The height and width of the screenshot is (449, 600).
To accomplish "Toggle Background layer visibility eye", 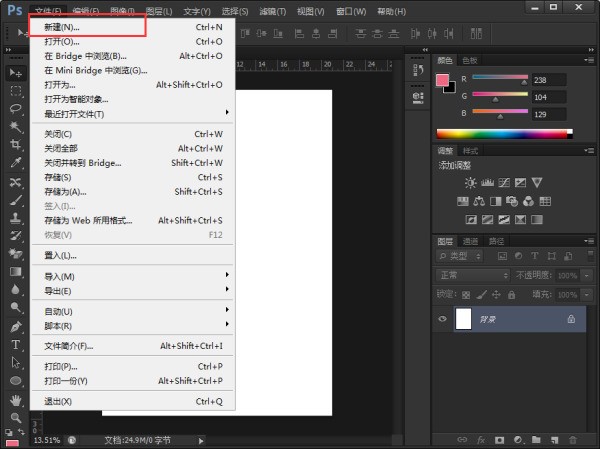I will pos(442,319).
